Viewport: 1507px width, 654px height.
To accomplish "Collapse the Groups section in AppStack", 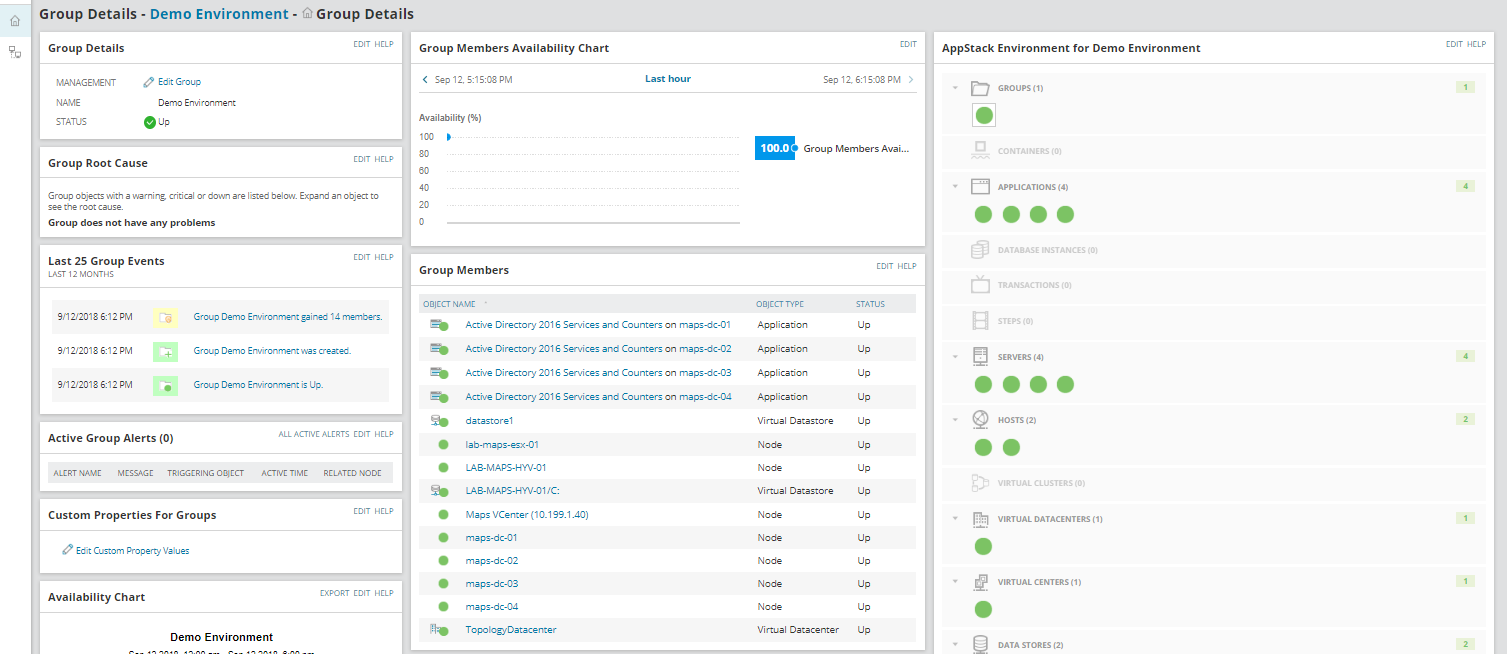I will (955, 88).
